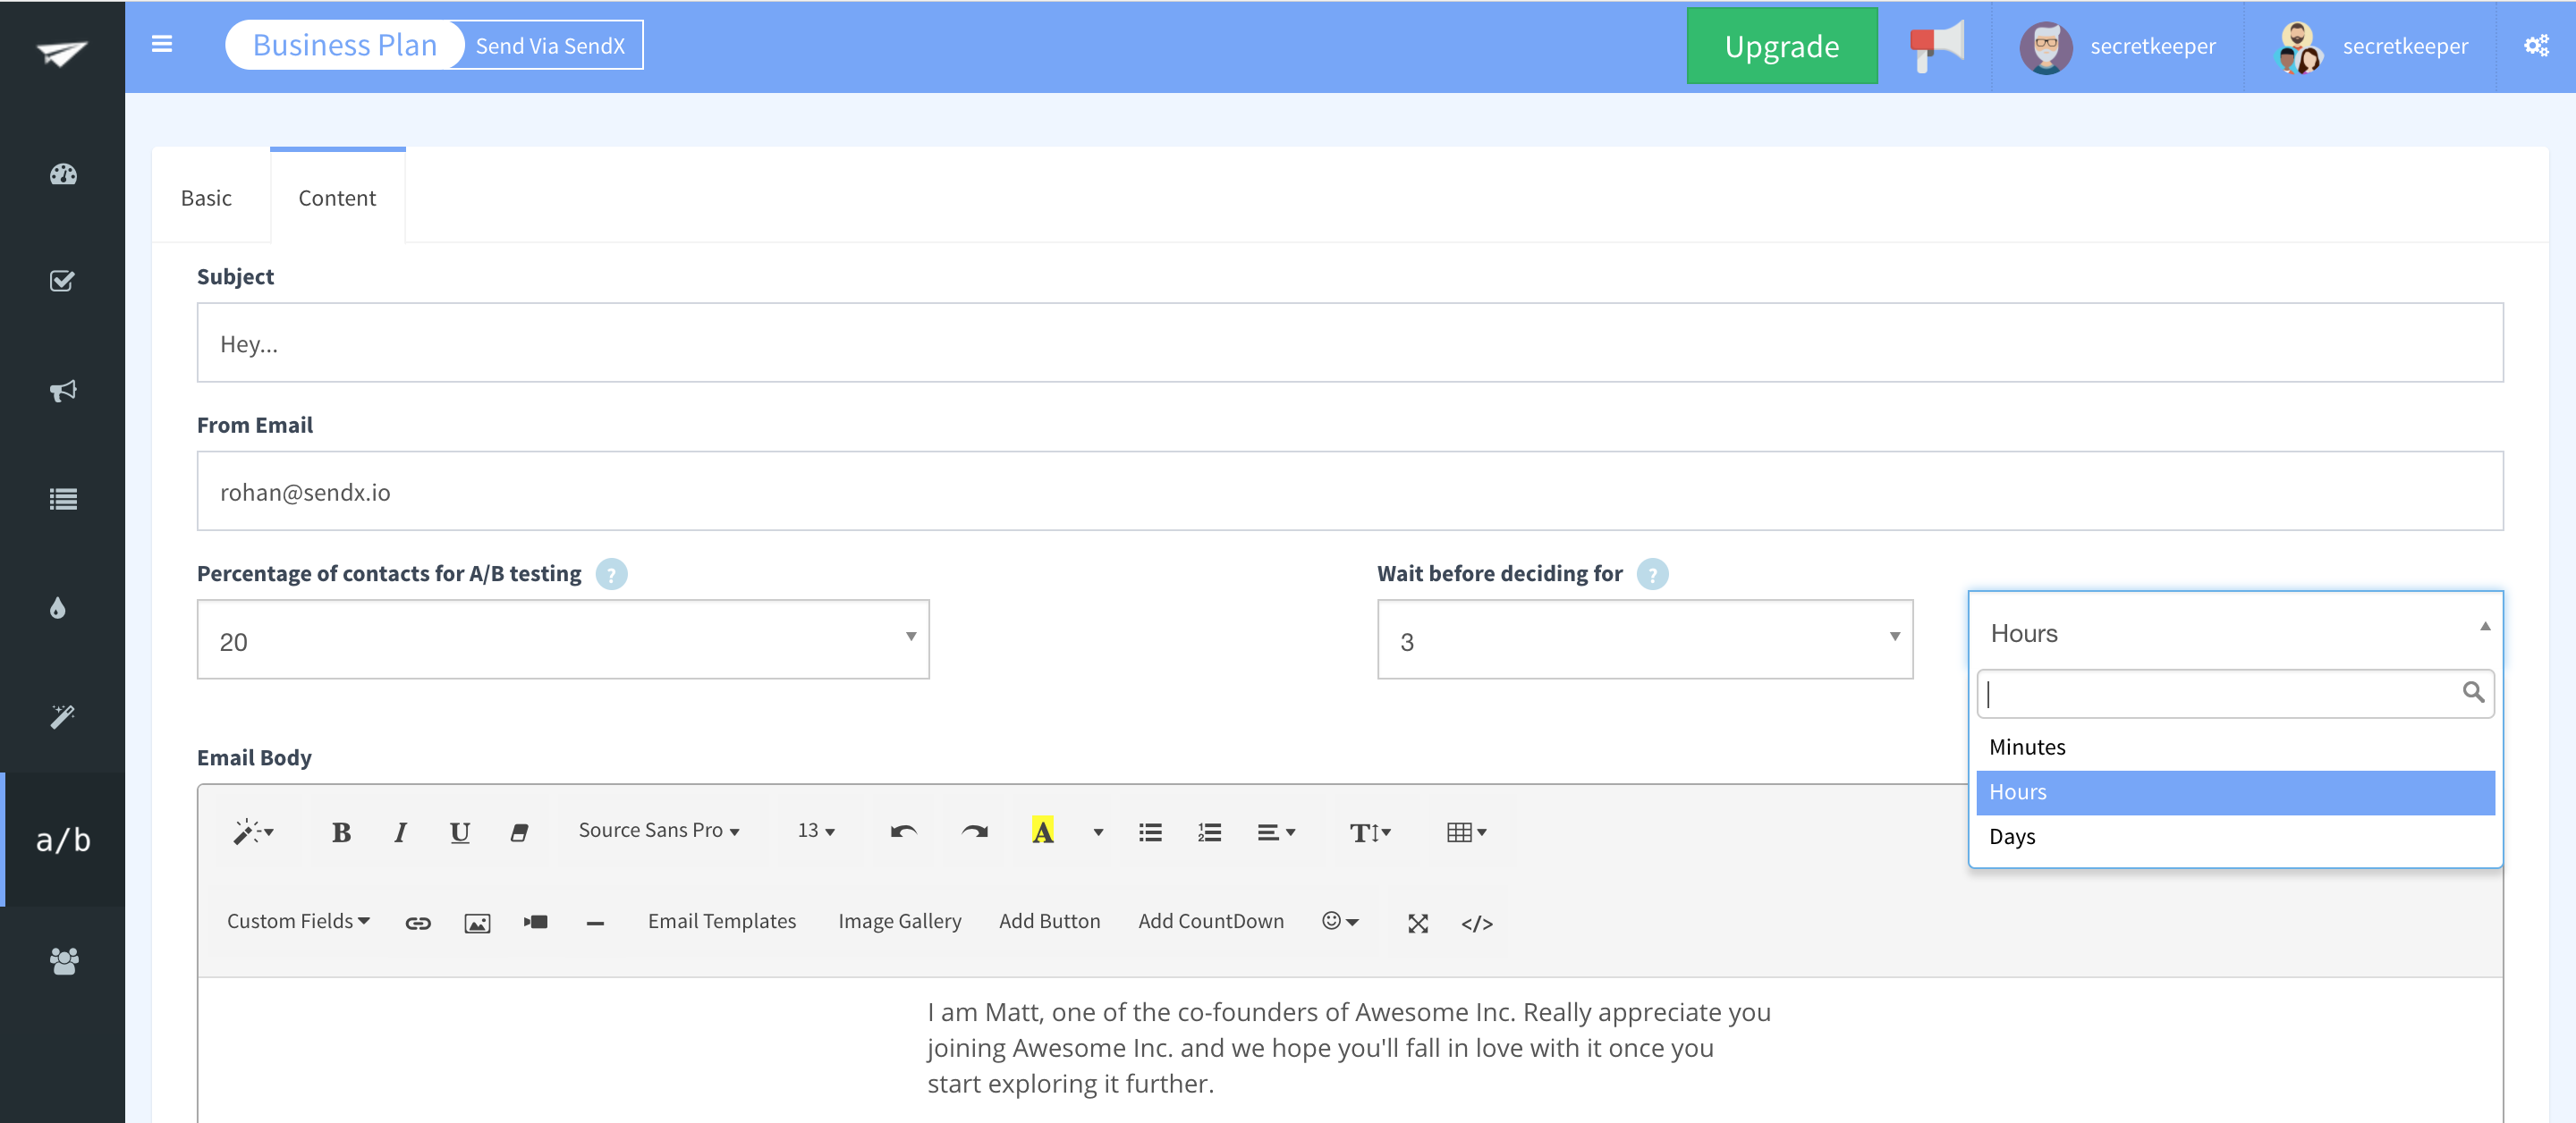Select Days from the unit list
This screenshot has height=1123, width=2576.
click(x=2235, y=837)
